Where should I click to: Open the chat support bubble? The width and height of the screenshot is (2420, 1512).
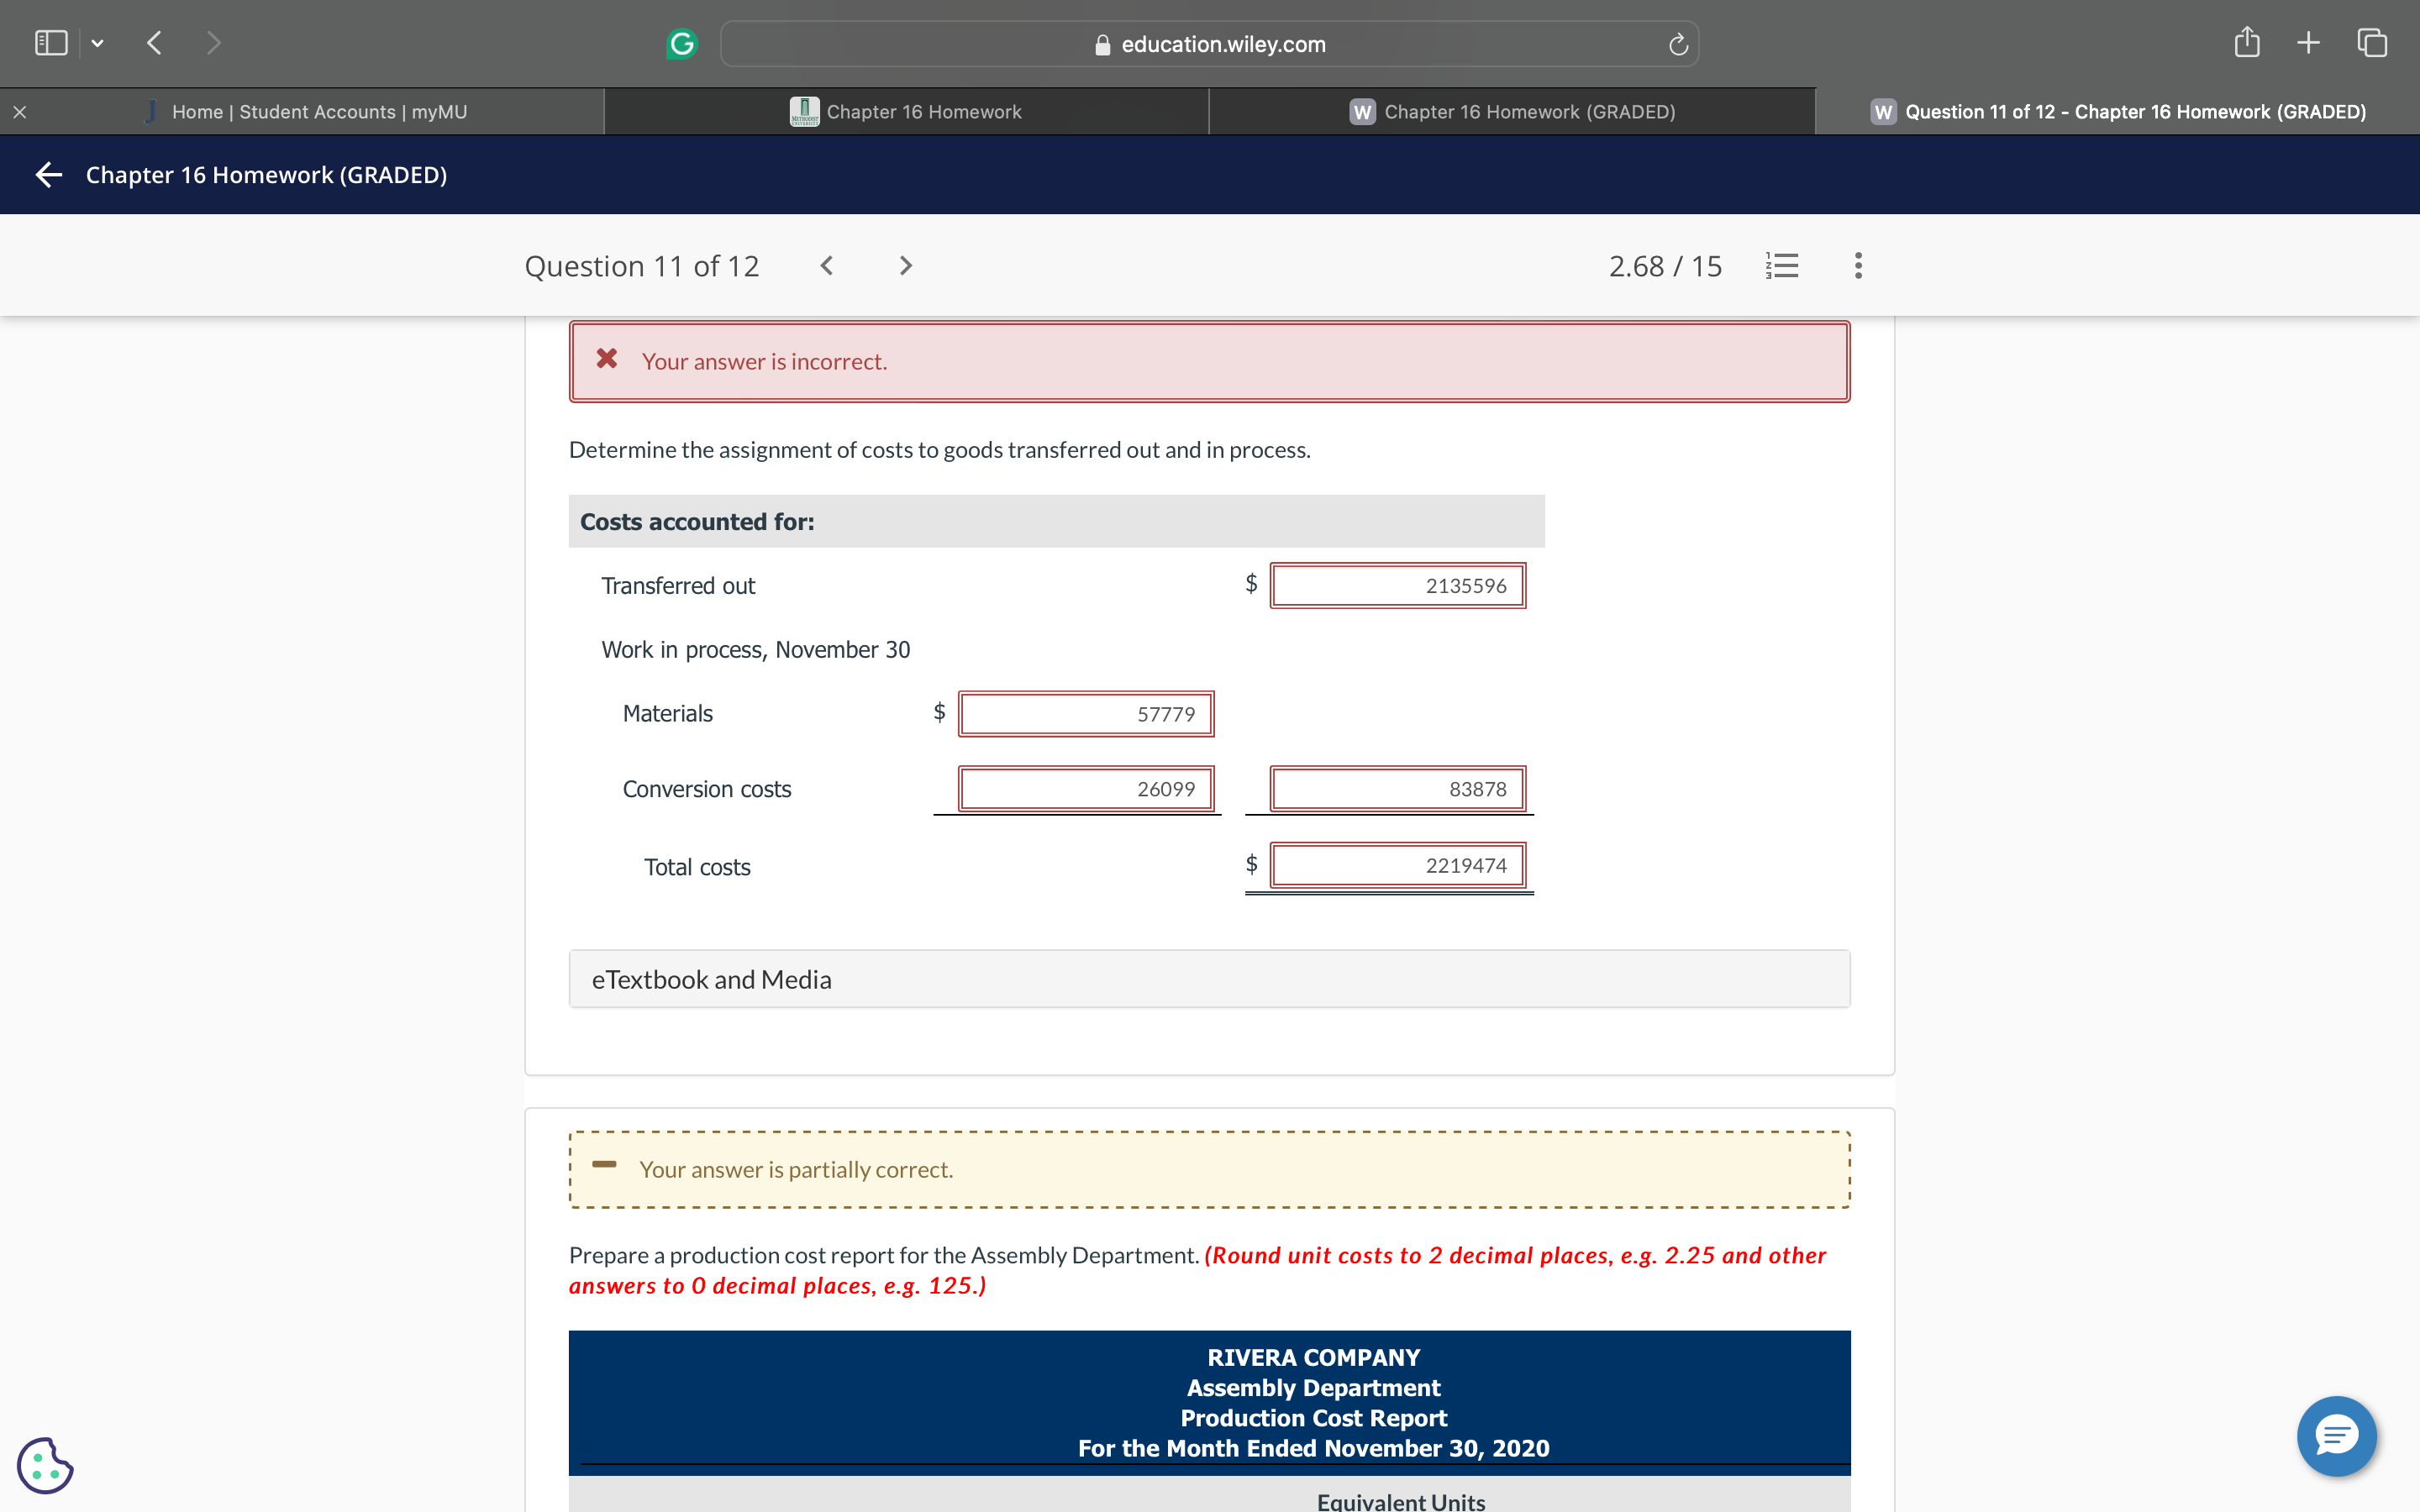tap(2336, 1436)
